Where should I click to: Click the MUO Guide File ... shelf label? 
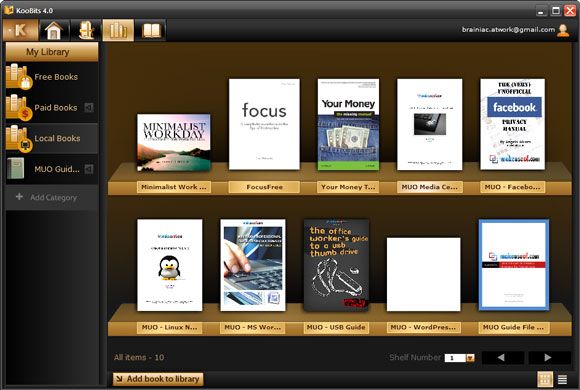(514, 327)
